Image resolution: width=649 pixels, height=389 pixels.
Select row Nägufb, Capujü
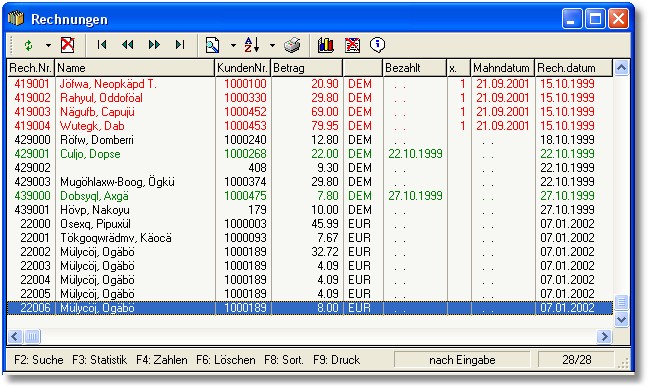[310, 112]
